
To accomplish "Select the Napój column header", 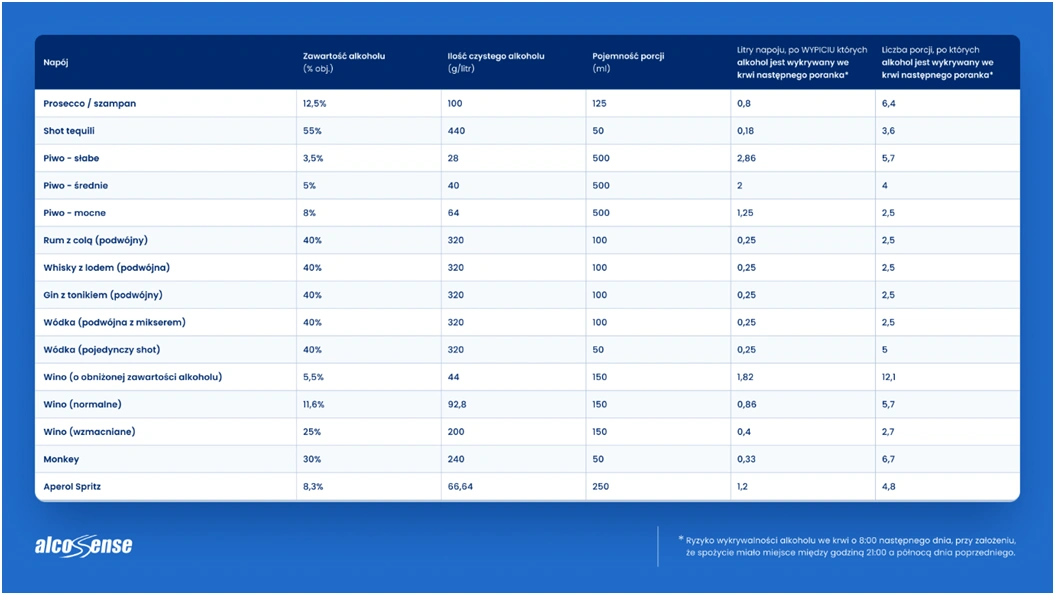I will point(56,62).
